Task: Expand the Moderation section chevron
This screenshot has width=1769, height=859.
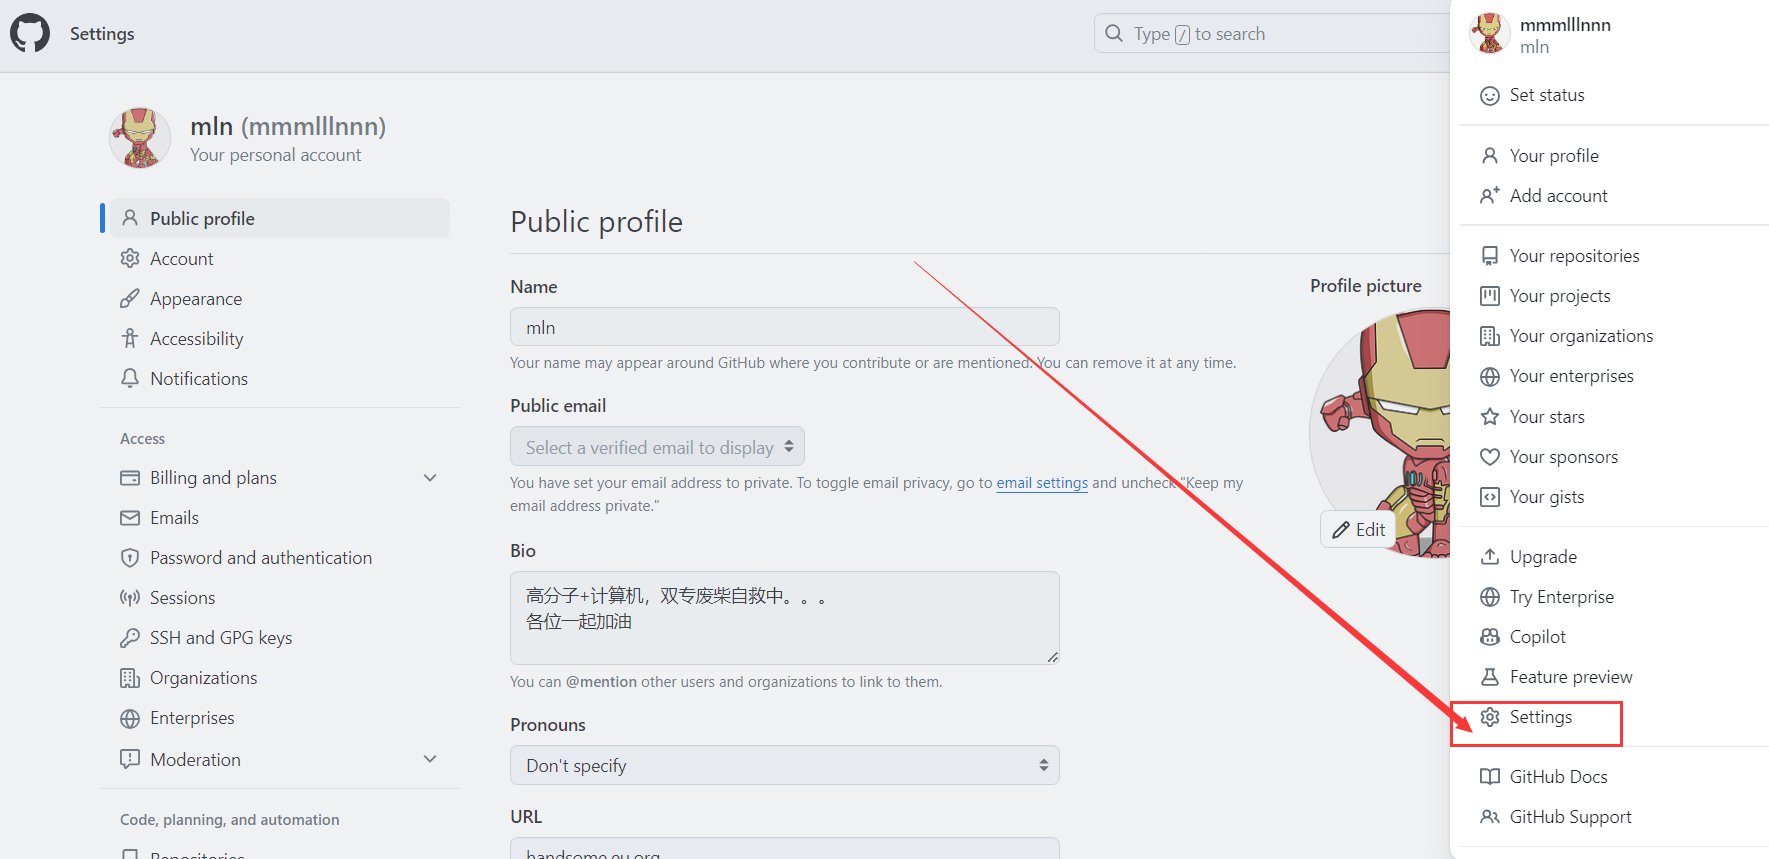Action: (x=430, y=759)
